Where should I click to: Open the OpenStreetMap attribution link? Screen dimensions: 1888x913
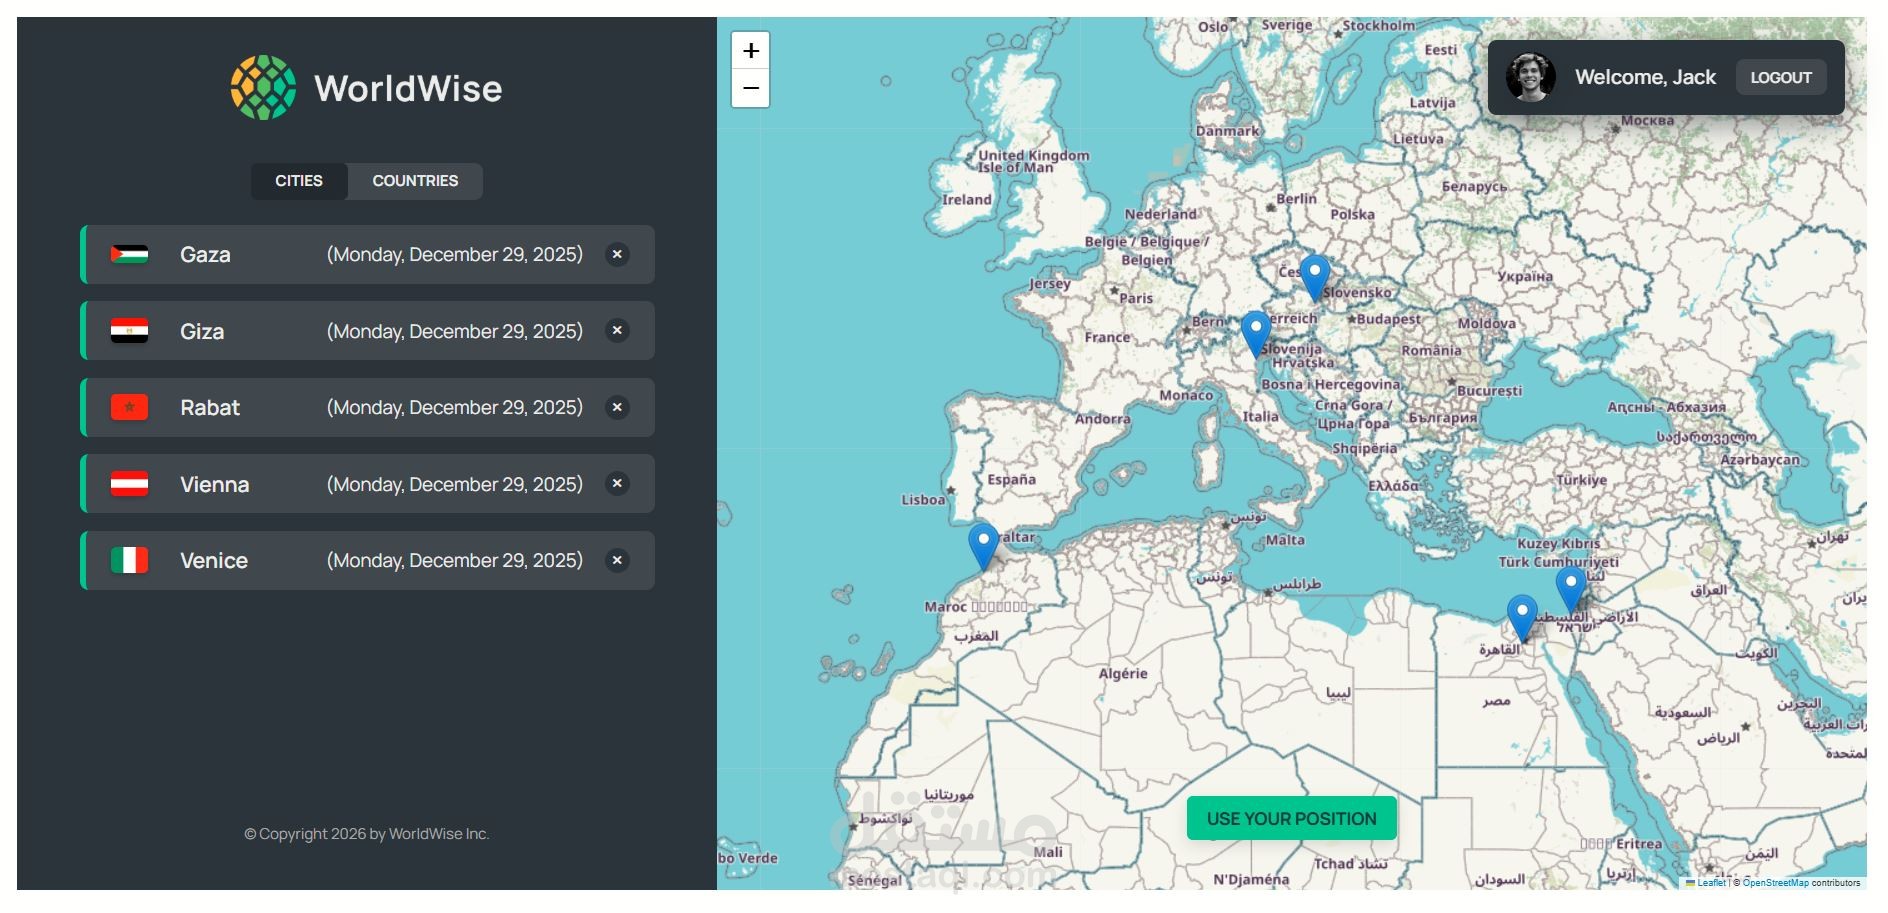point(1775,883)
